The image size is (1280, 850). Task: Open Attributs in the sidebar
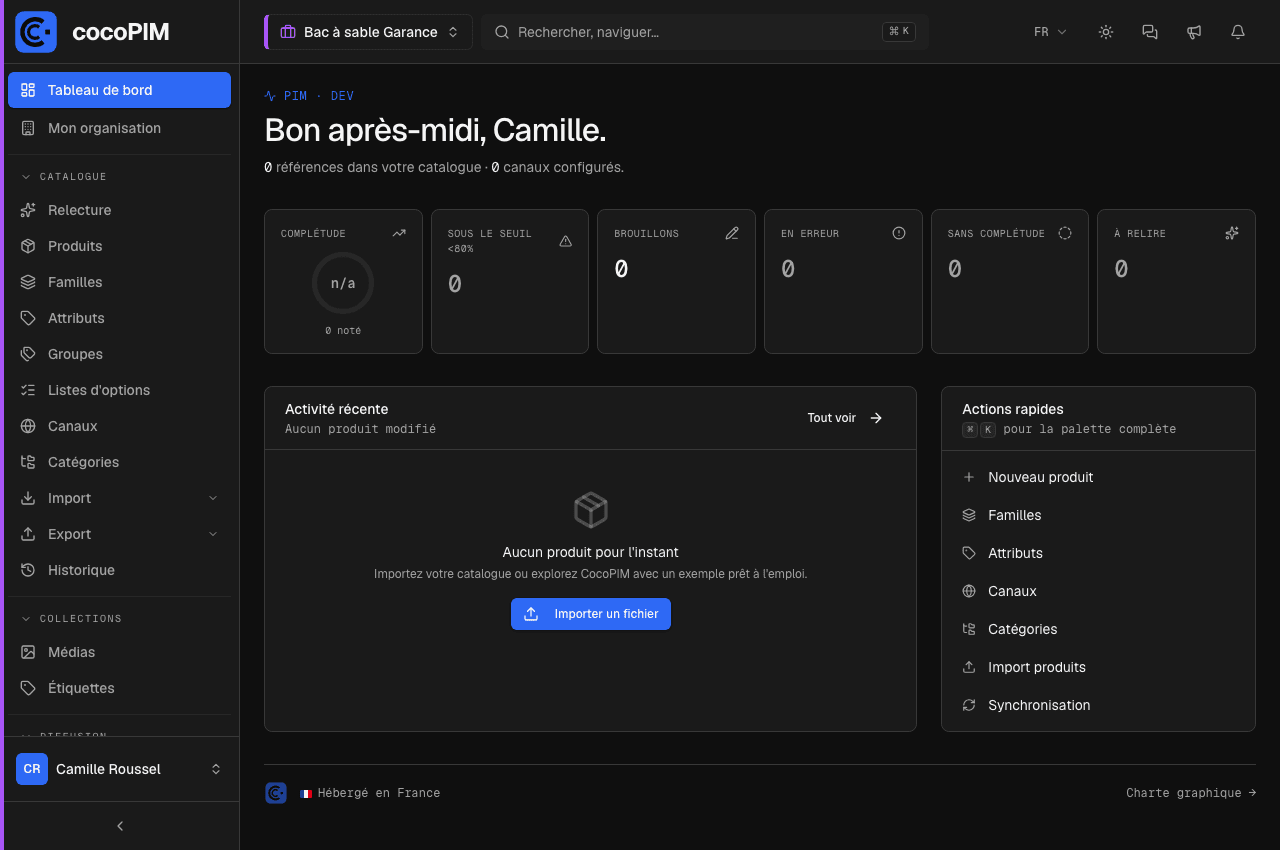point(119,318)
